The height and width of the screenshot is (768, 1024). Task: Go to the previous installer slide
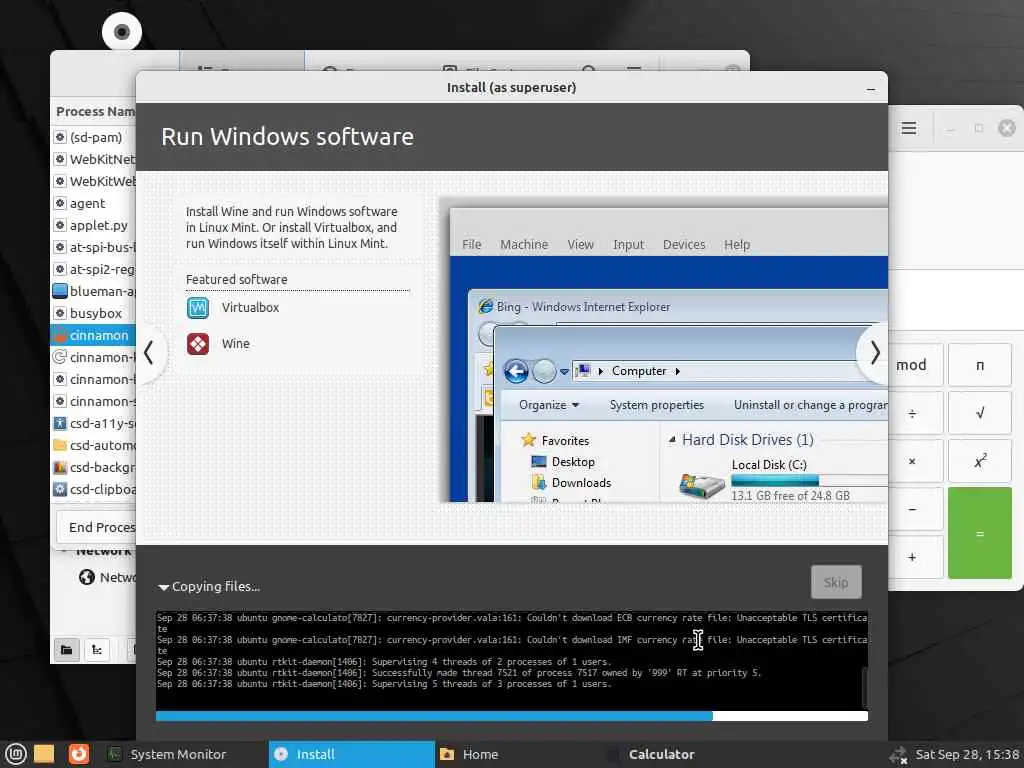click(x=149, y=353)
